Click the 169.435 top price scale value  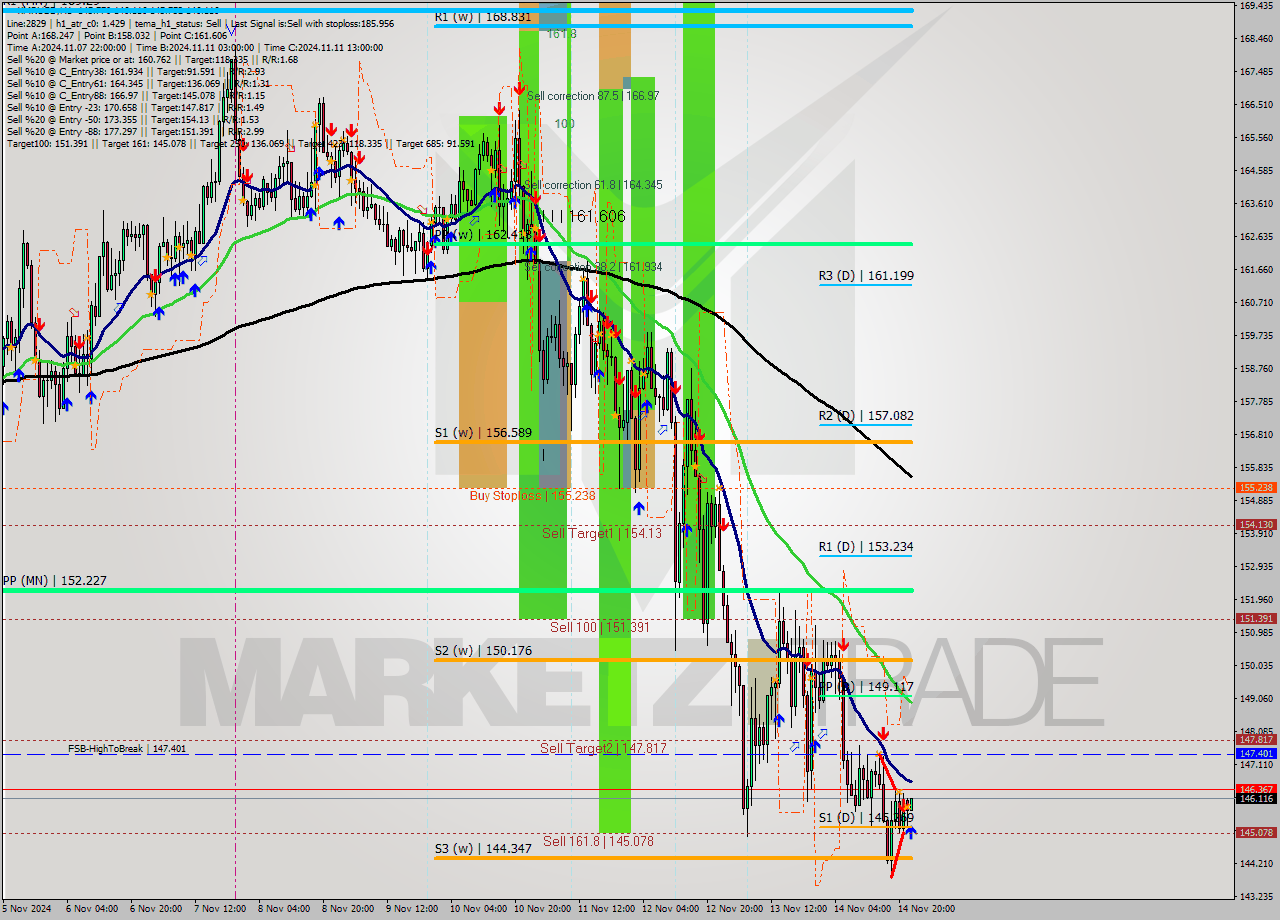click(1256, 6)
